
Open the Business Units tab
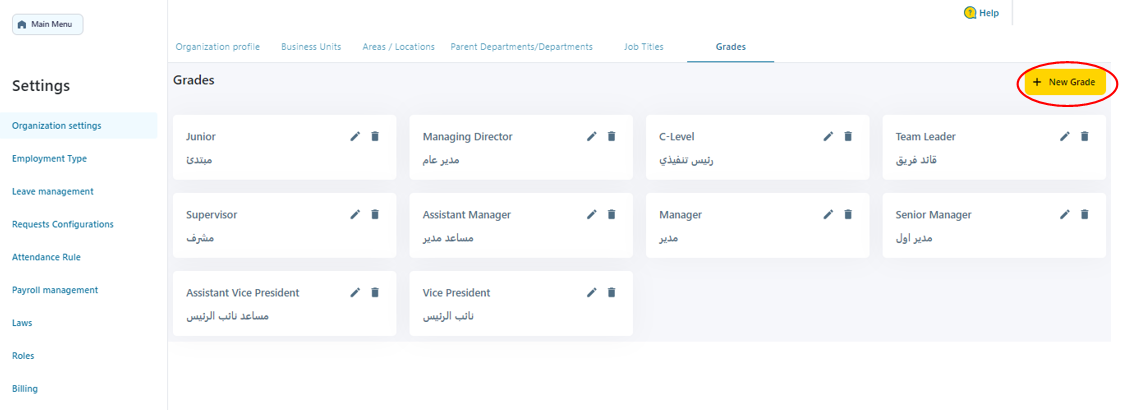311,47
